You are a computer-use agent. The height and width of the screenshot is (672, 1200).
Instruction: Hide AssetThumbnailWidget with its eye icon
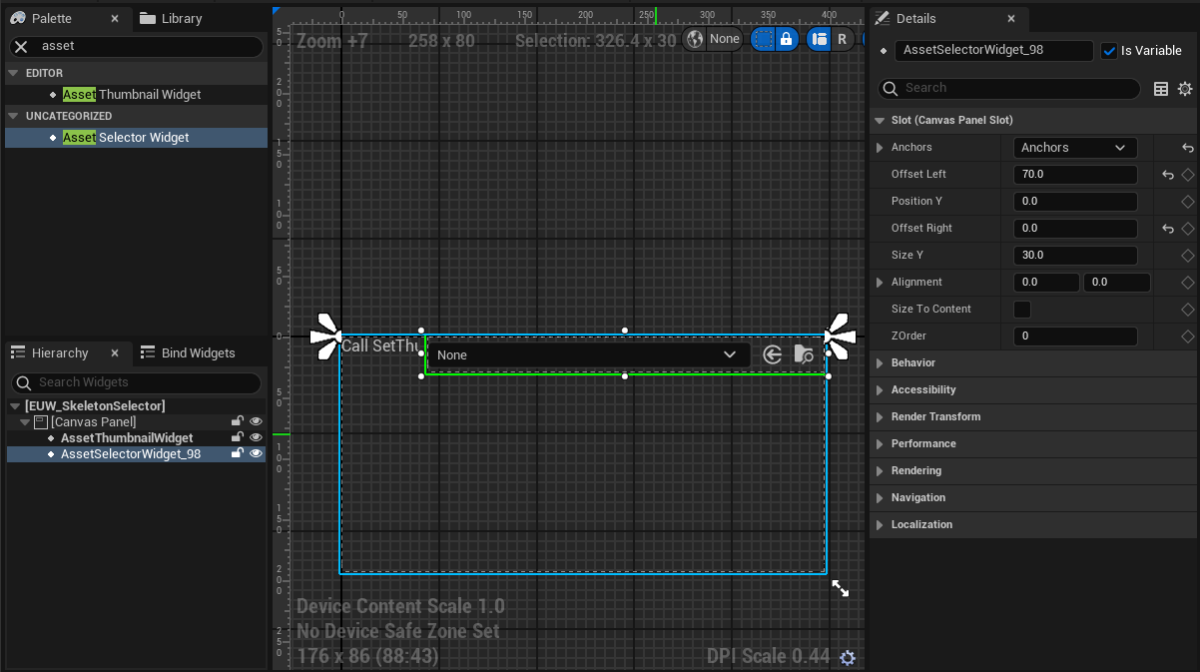256,437
